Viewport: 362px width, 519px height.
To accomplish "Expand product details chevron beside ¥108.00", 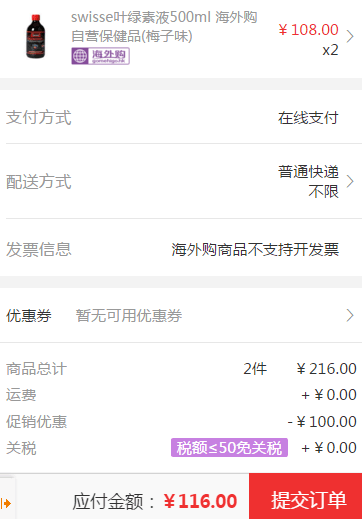I will pos(350,36).
